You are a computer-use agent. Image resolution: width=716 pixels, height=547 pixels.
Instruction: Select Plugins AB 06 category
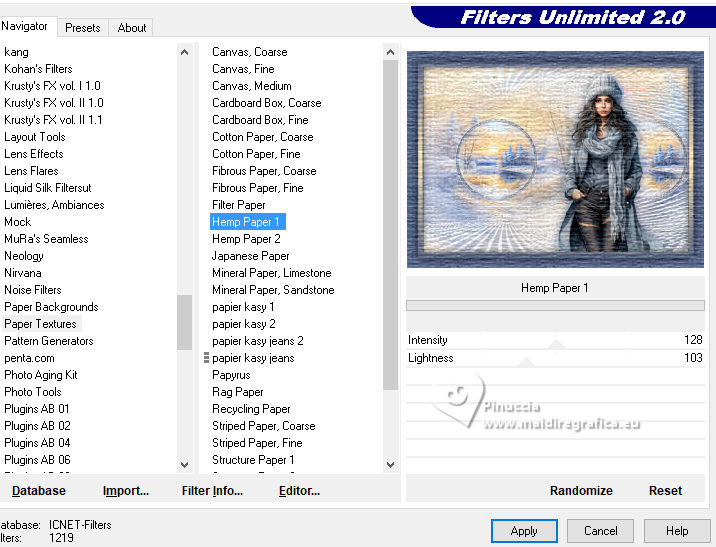tap(37, 460)
